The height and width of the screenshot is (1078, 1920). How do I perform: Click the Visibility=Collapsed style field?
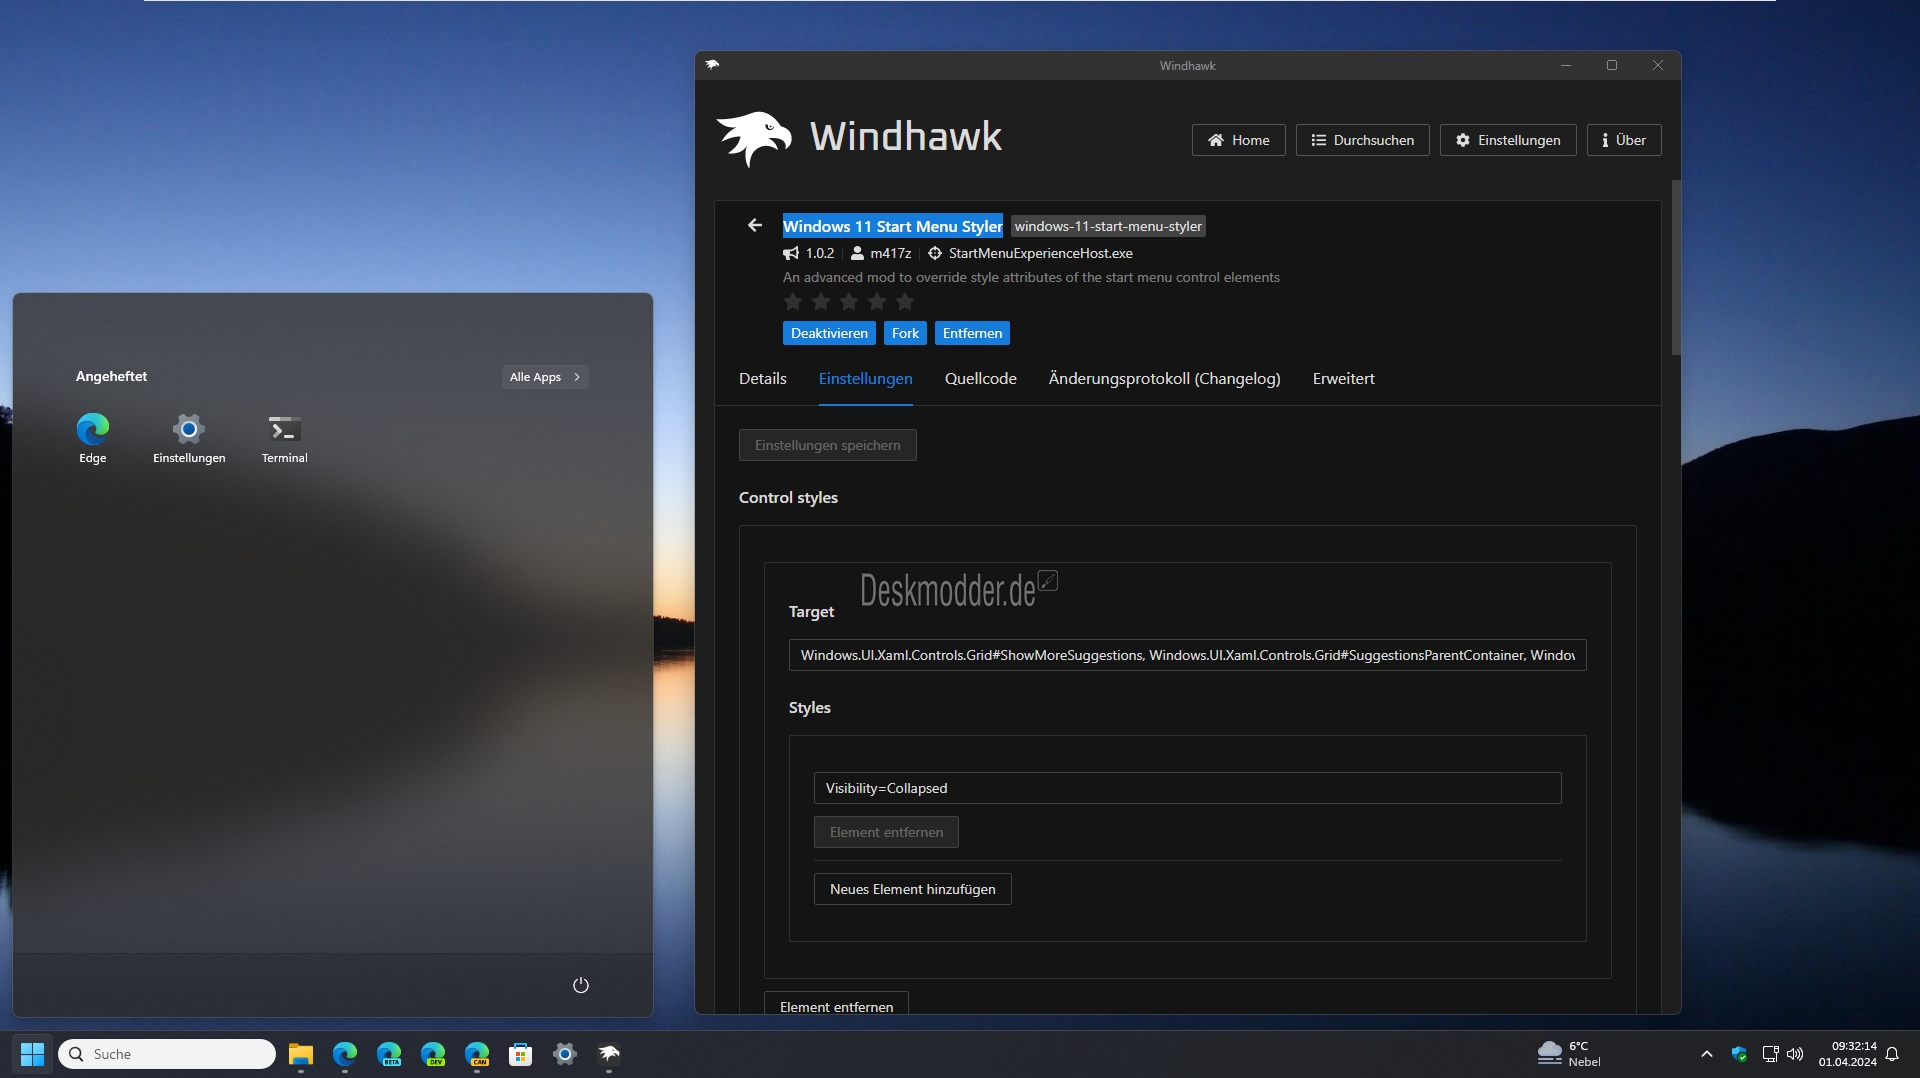[x=1187, y=788]
